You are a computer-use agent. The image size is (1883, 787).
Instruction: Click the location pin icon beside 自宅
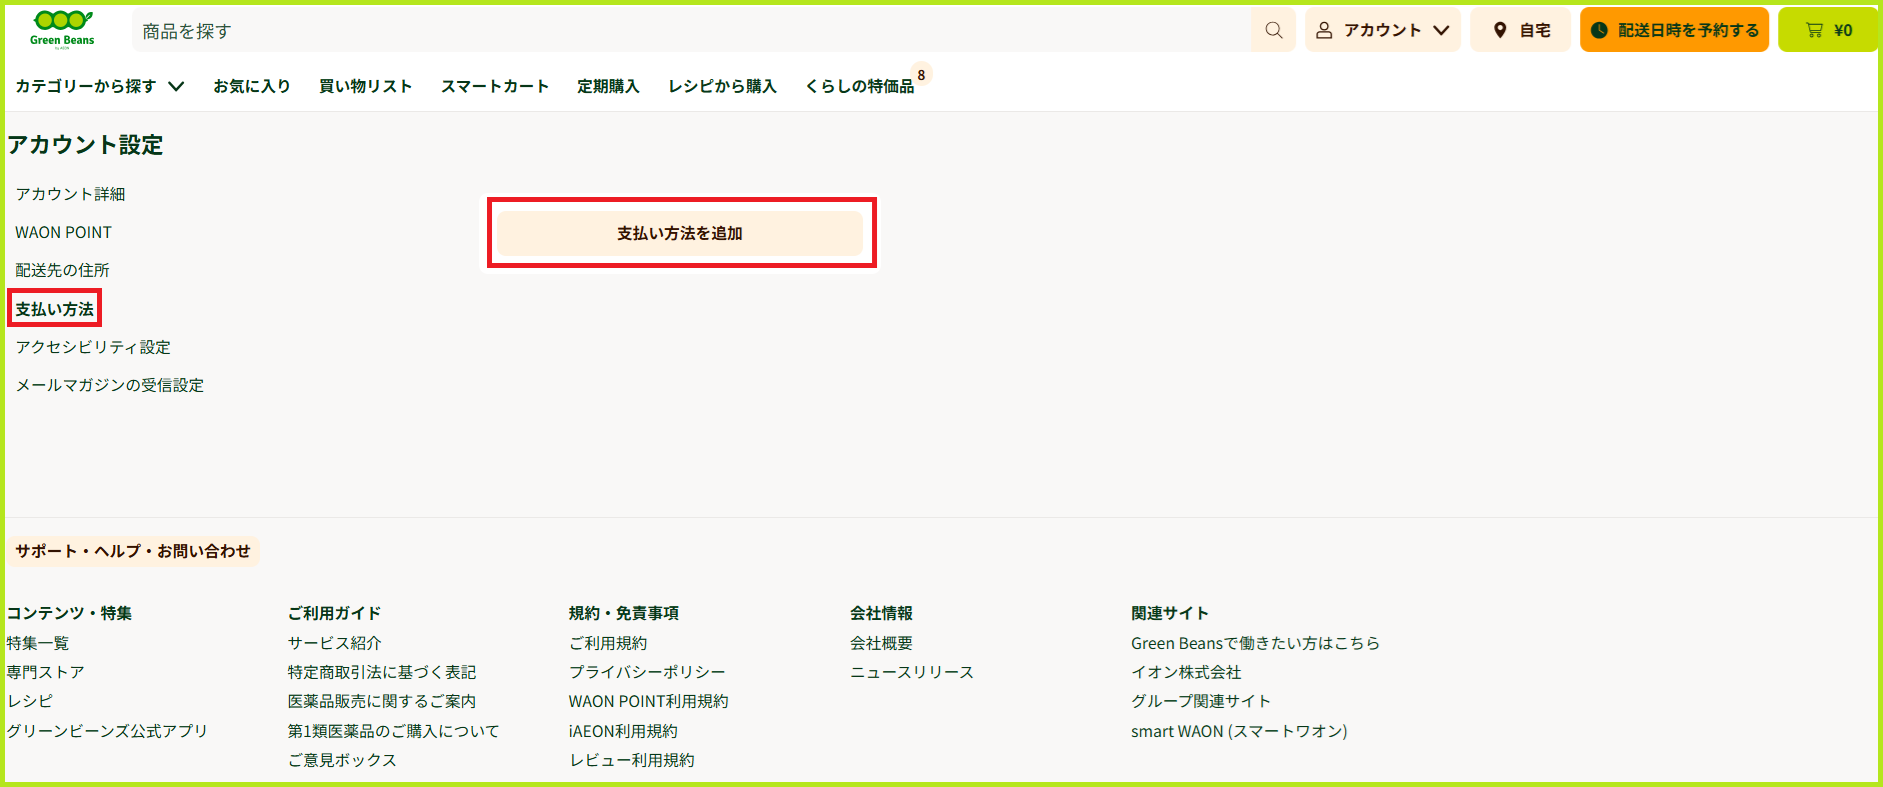click(x=1499, y=30)
